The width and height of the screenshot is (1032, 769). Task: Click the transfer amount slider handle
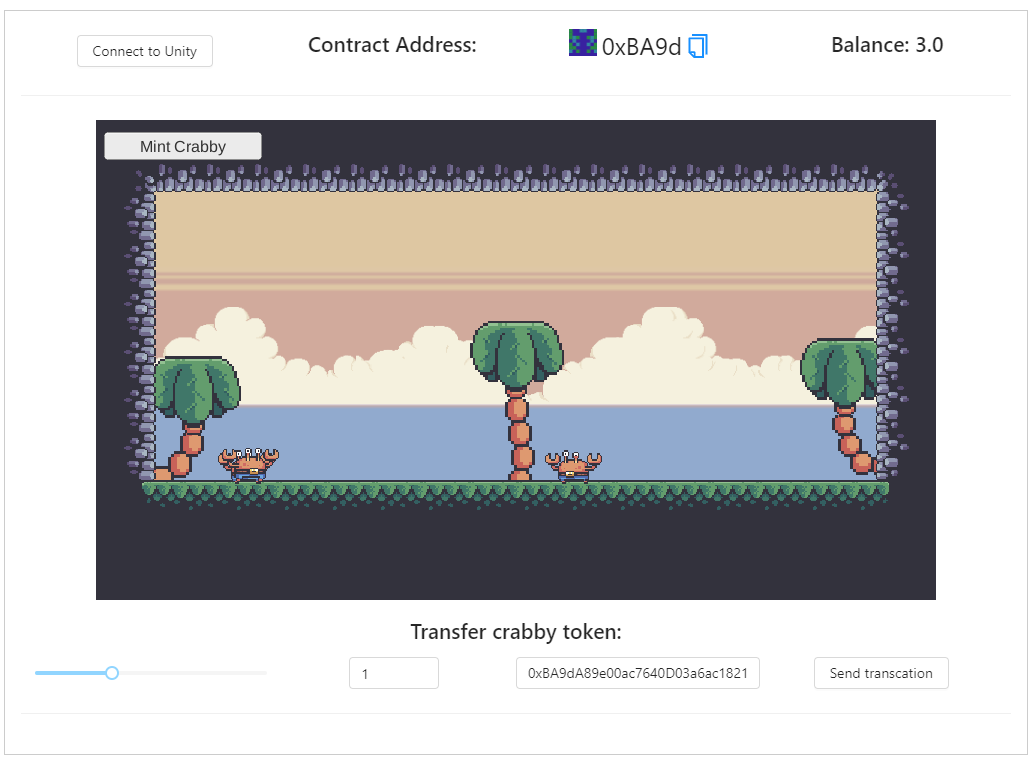point(111,673)
